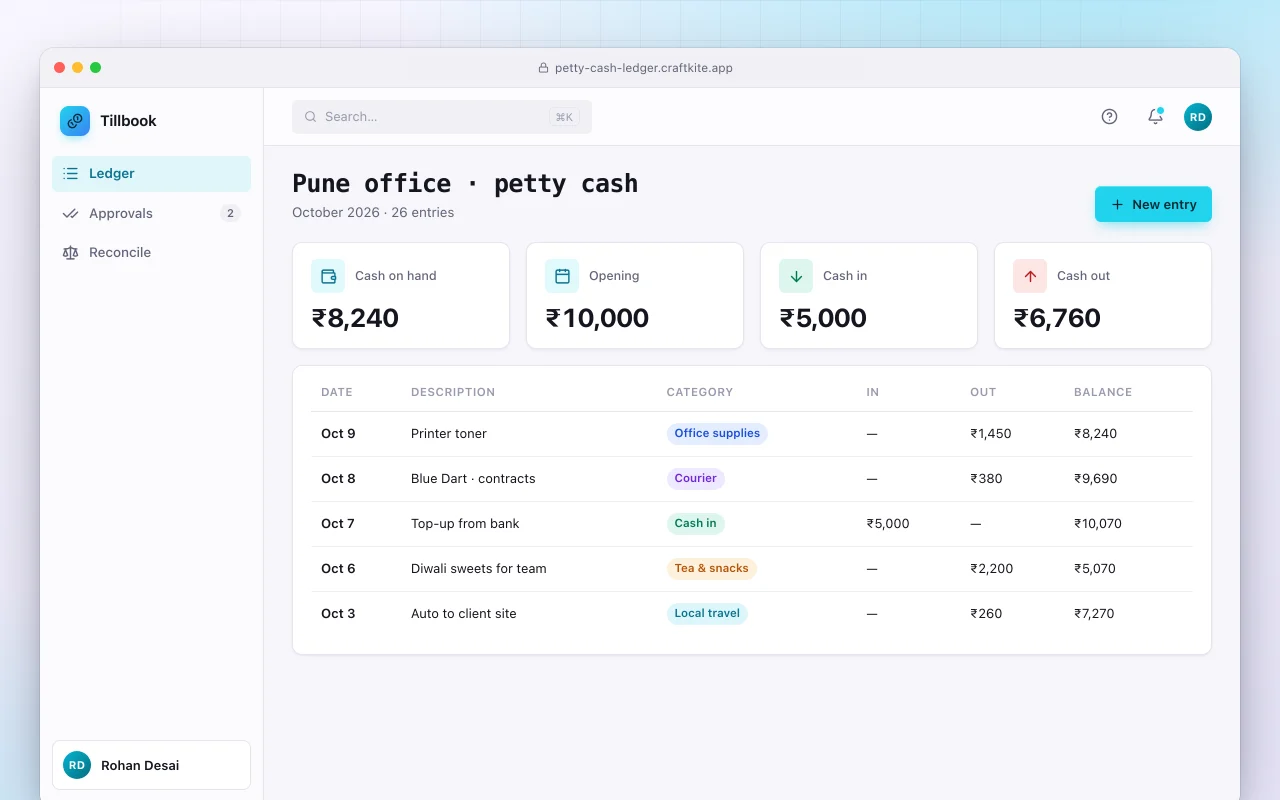Image resolution: width=1280 pixels, height=800 pixels.
Task: Click the Oct 7 date cell
Action: (338, 524)
